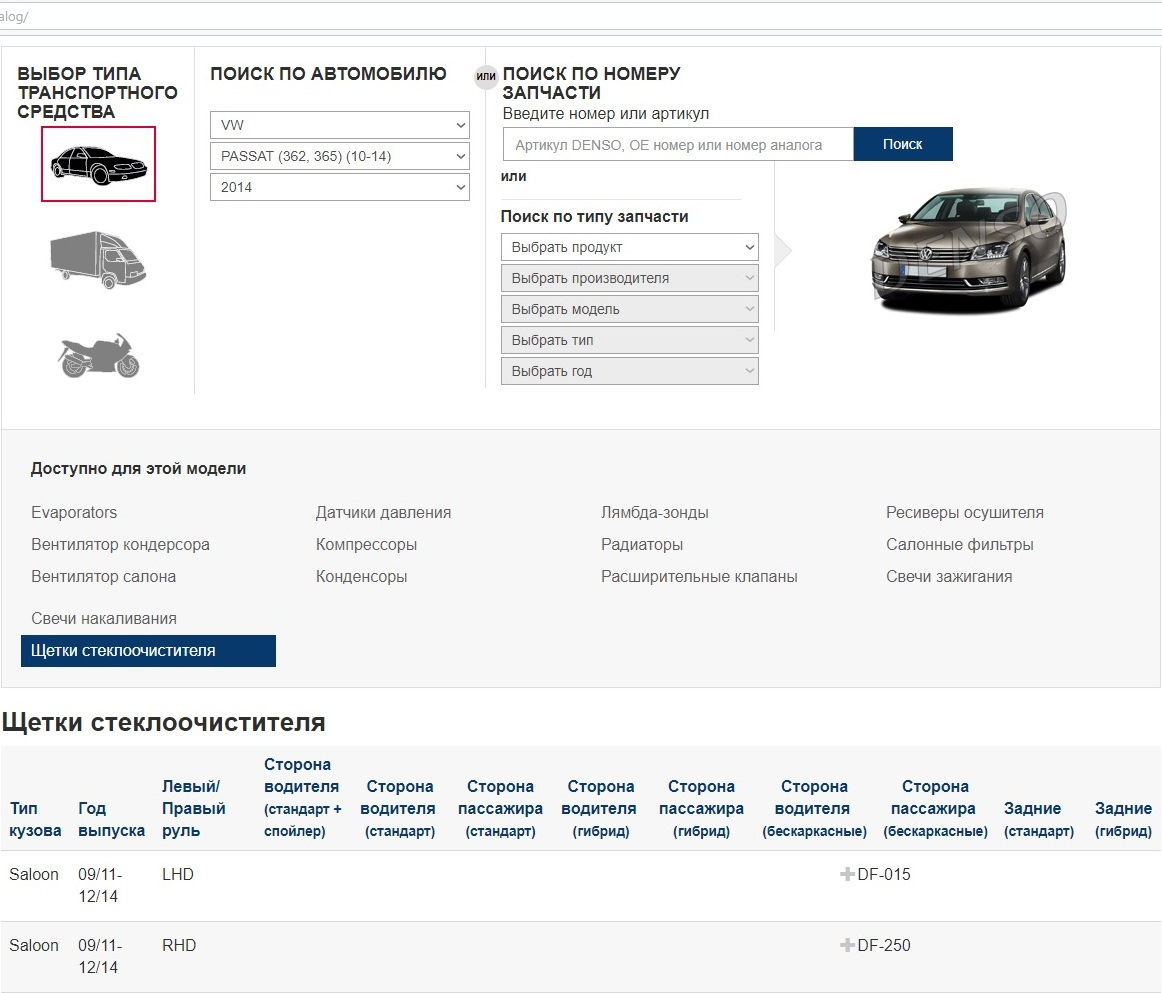Open 'Радиаторы' category
The image size is (1162, 993).
[642, 545]
